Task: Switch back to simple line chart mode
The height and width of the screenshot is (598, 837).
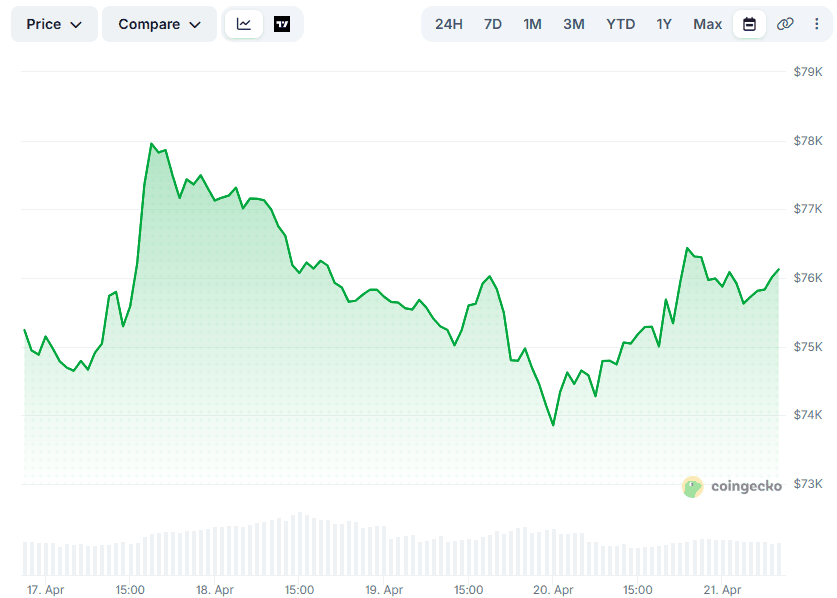Action: click(243, 23)
